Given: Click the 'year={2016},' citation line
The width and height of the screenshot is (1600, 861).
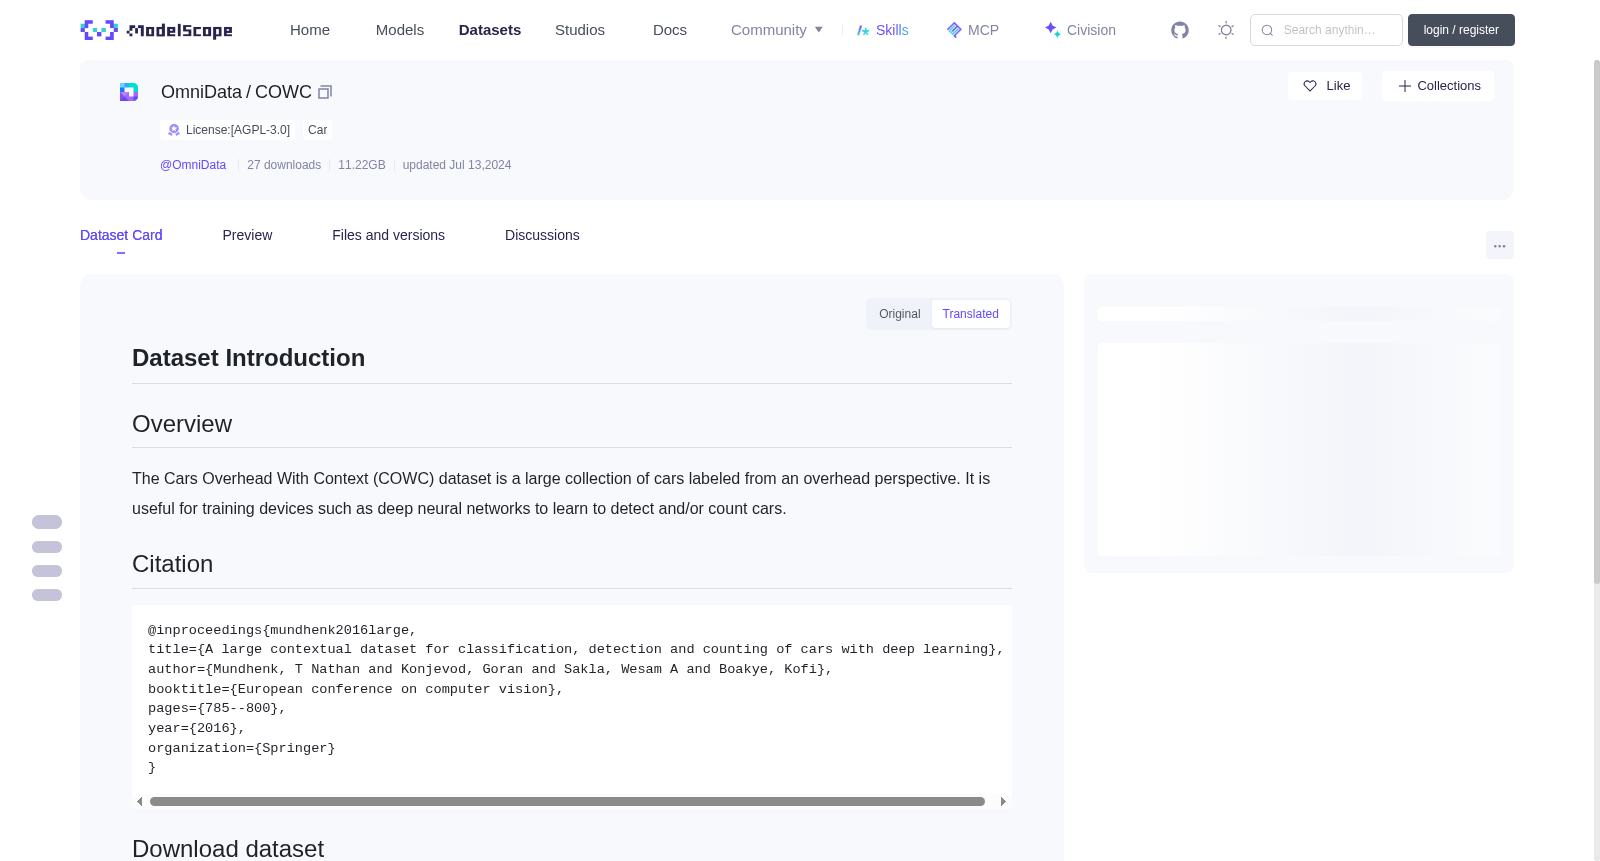Looking at the screenshot, I should (197, 728).
